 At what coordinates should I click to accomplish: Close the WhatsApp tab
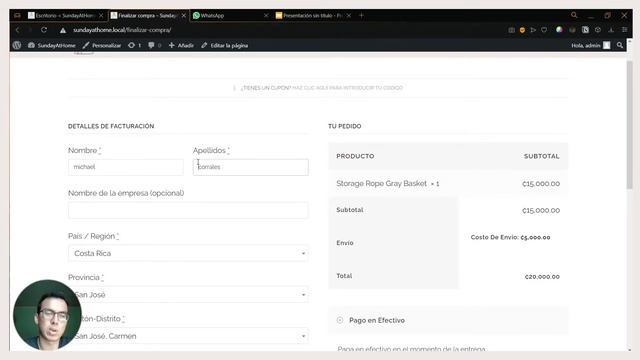coord(266,16)
